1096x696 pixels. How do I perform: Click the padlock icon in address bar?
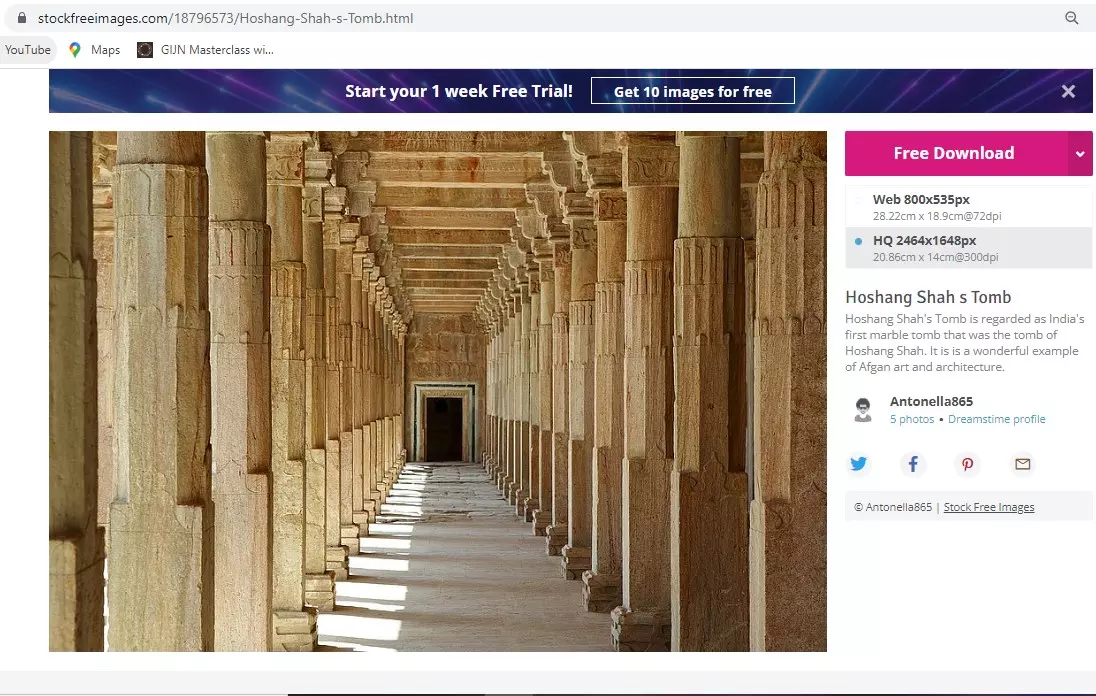pyautogui.click(x=22, y=18)
